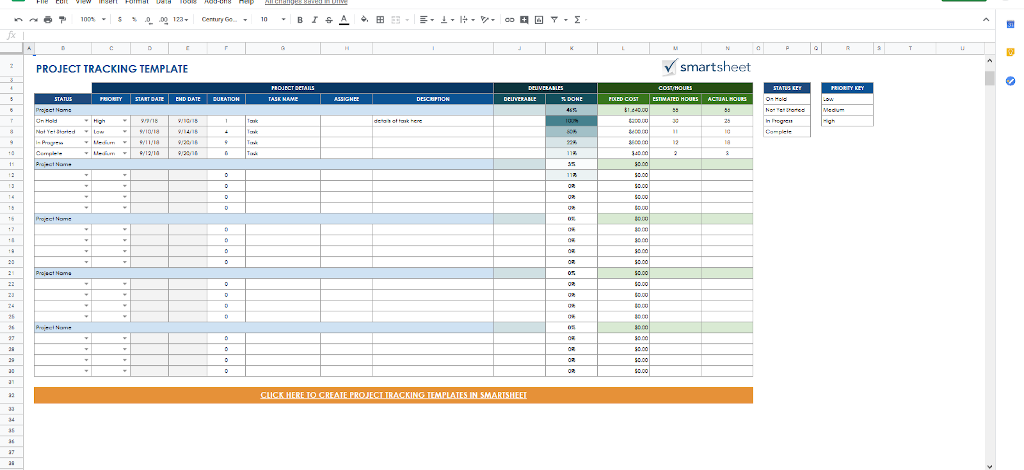
Task: Click the Smartsheet logo image
Action: 706,67
